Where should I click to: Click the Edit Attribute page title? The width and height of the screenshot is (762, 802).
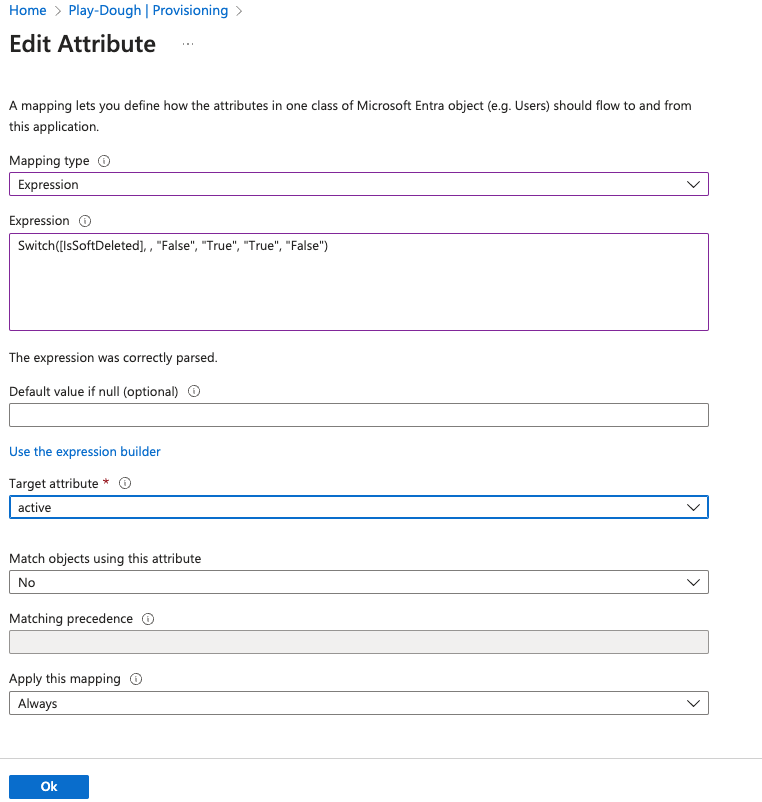tap(82, 44)
